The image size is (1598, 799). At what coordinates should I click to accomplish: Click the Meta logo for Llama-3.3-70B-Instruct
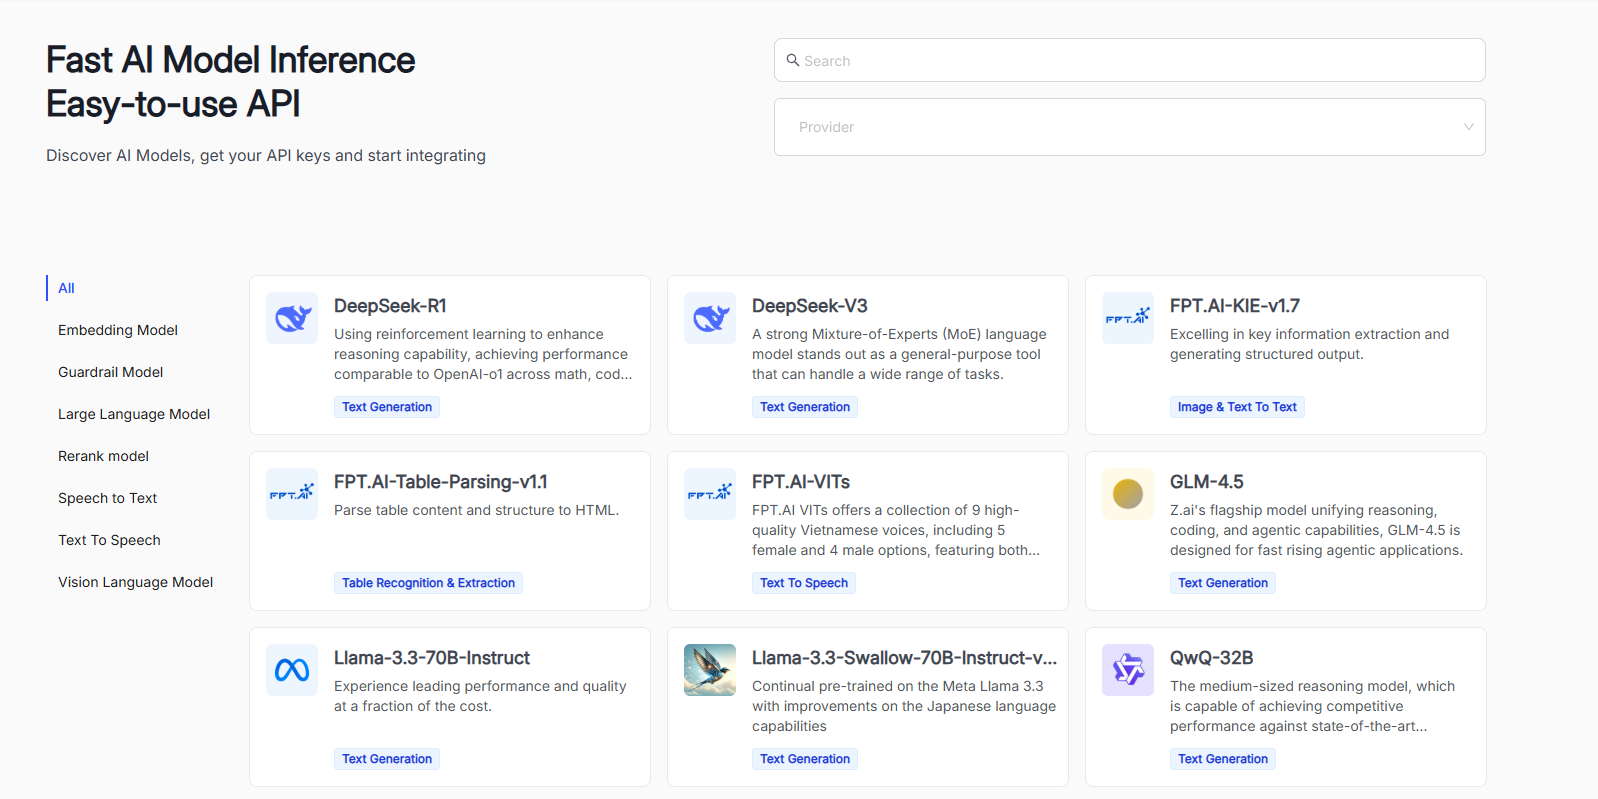(292, 670)
